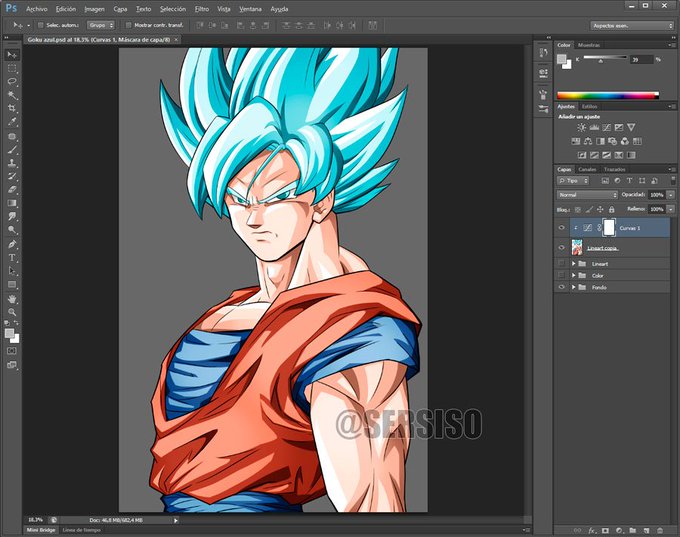Open Línea de tiempo panel

click(82, 530)
